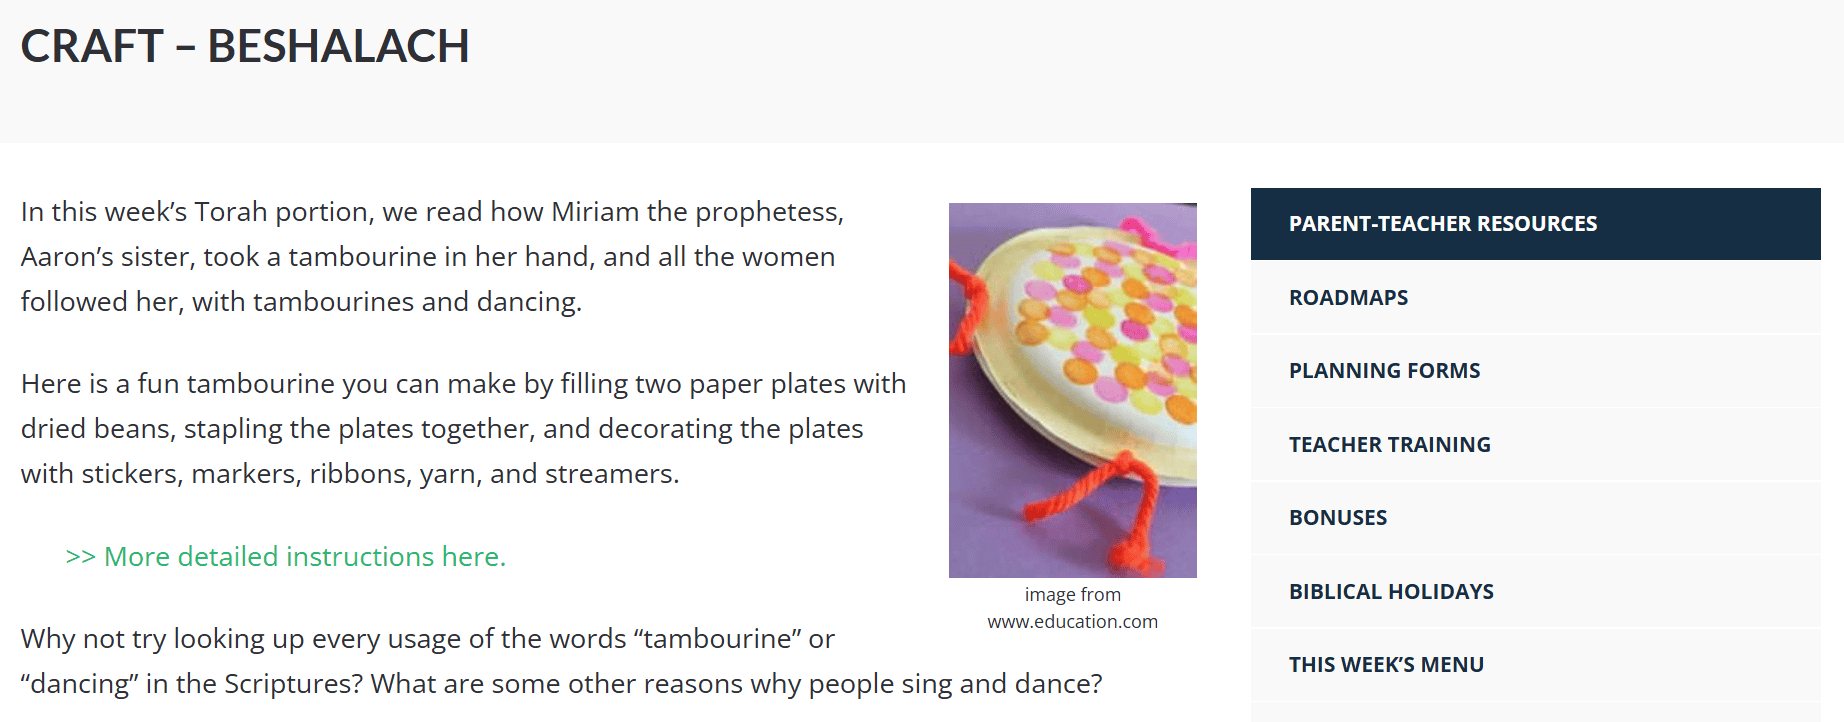The height and width of the screenshot is (722, 1844).
Task: Click the "www.education.com" caption text
Action: click(x=1072, y=622)
